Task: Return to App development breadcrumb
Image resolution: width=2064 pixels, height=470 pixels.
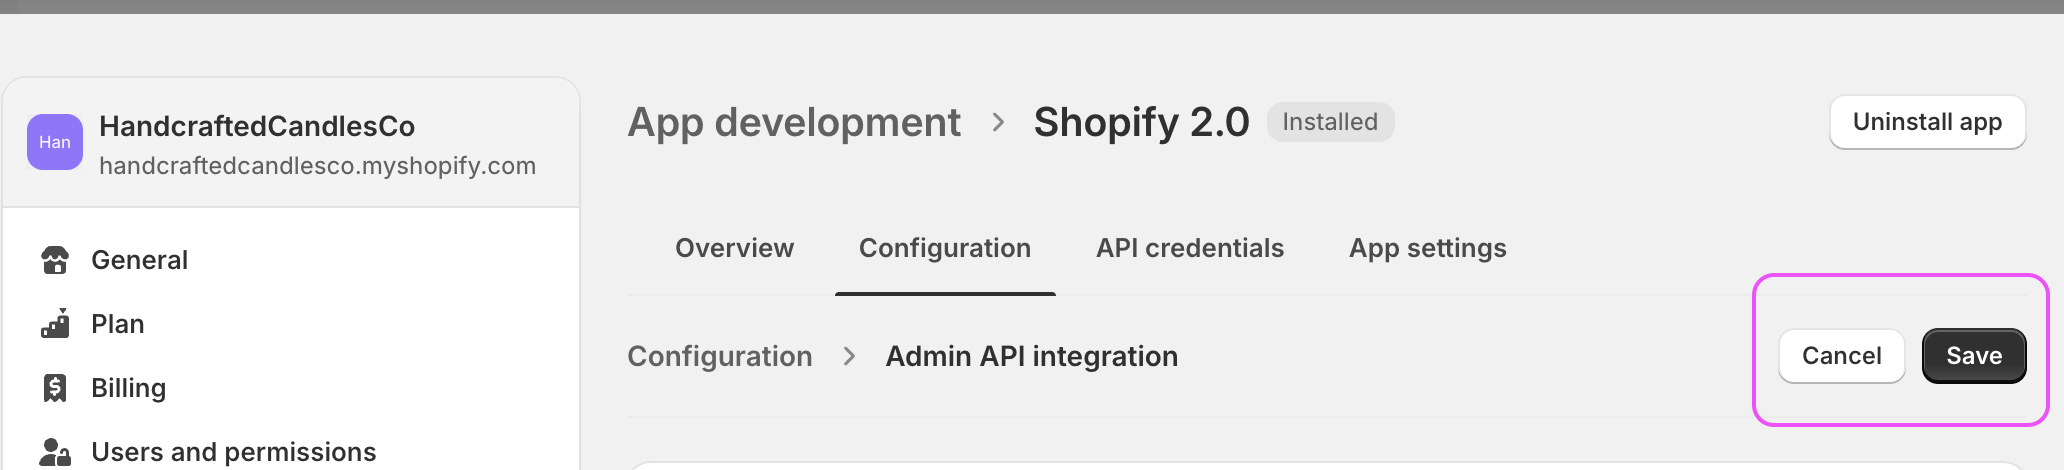Action: tap(794, 122)
